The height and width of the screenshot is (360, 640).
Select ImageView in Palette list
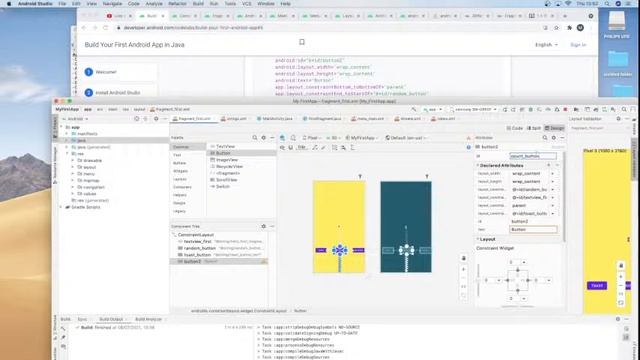pyautogui.click(x=227, y=160)
